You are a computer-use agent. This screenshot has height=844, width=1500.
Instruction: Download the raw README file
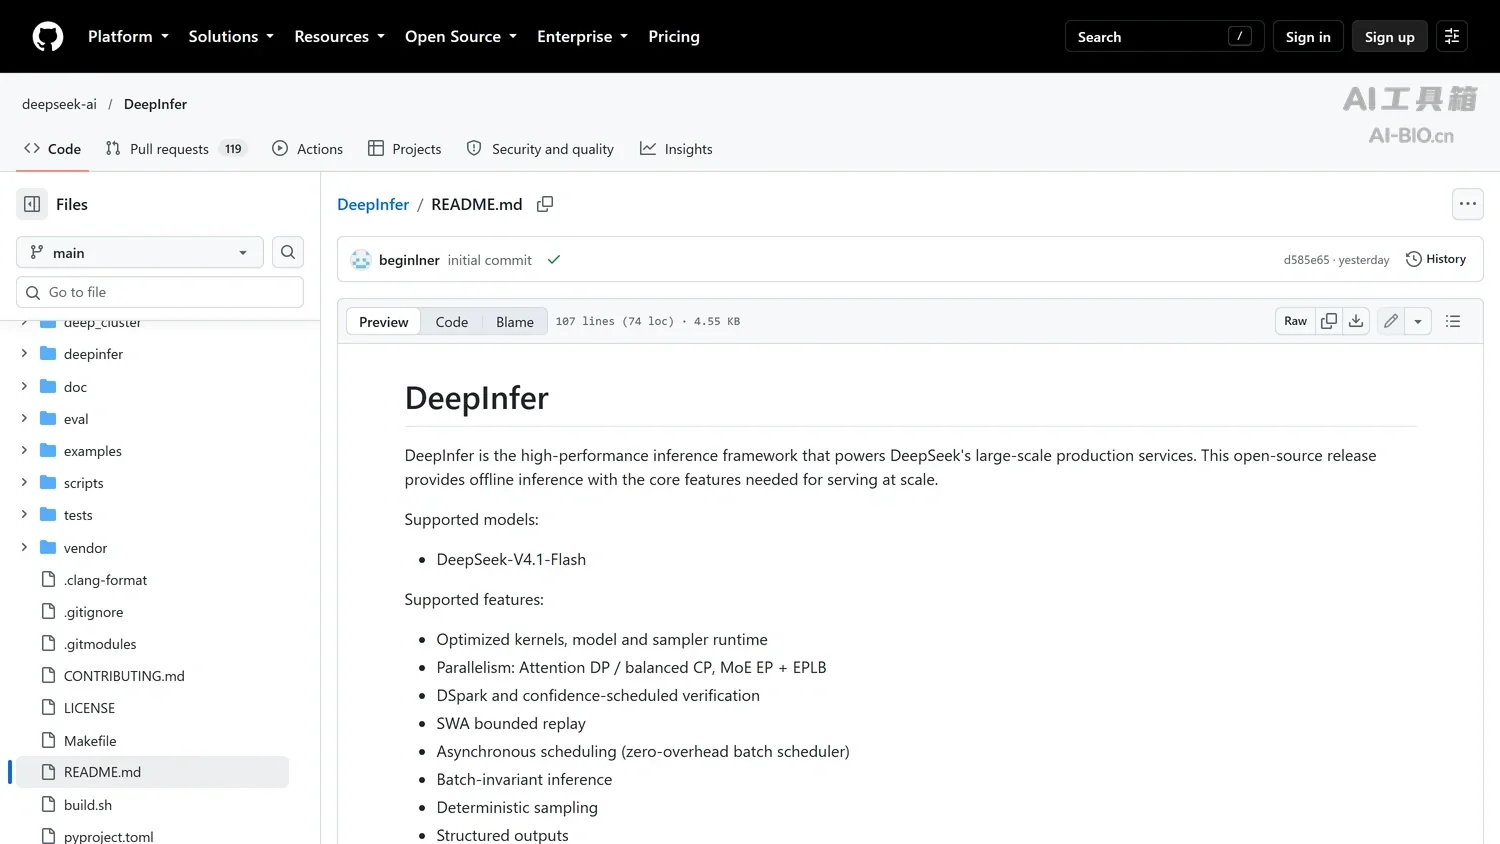1356,321
